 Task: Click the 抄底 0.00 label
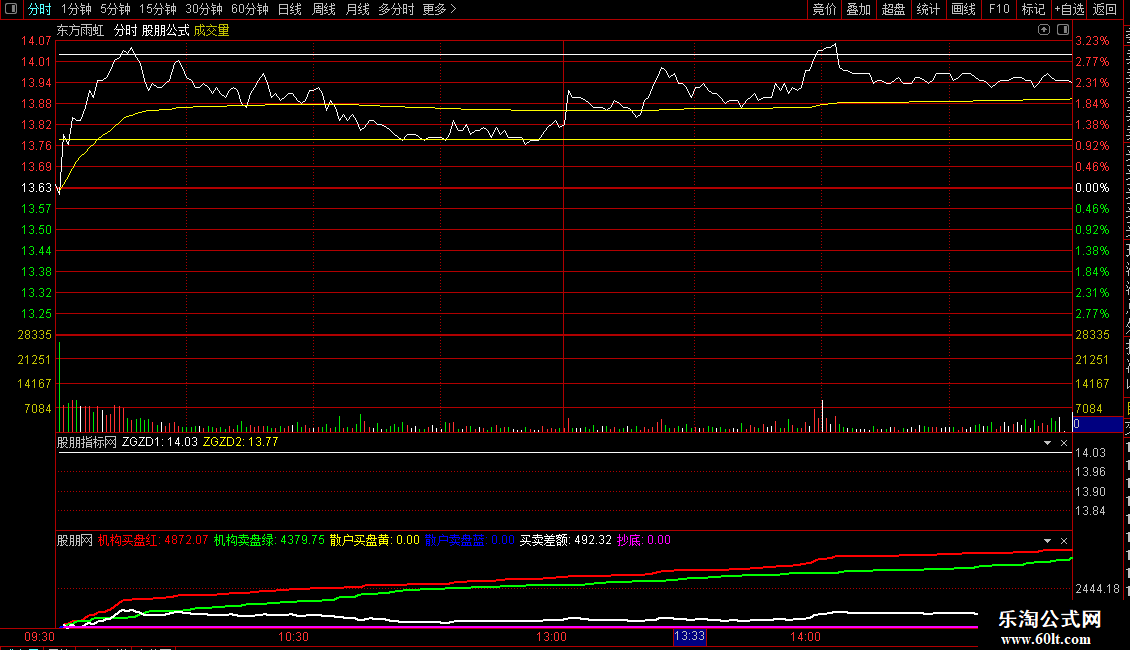[644, 540]
